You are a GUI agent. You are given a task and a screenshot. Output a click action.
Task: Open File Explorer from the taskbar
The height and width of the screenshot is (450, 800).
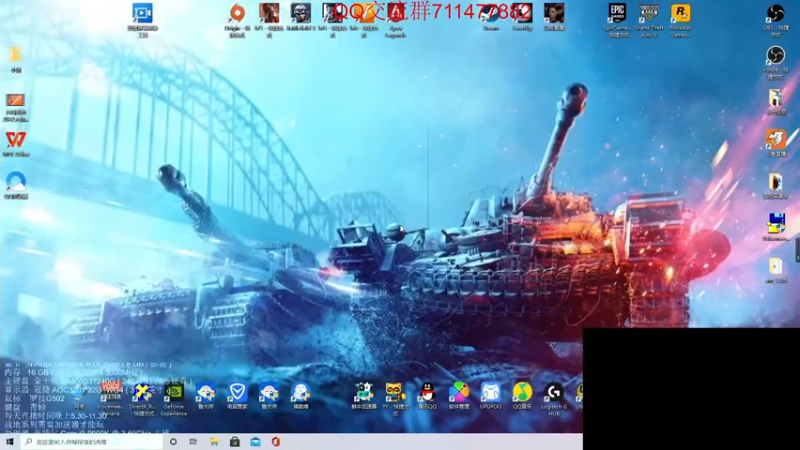coord(214,442)
